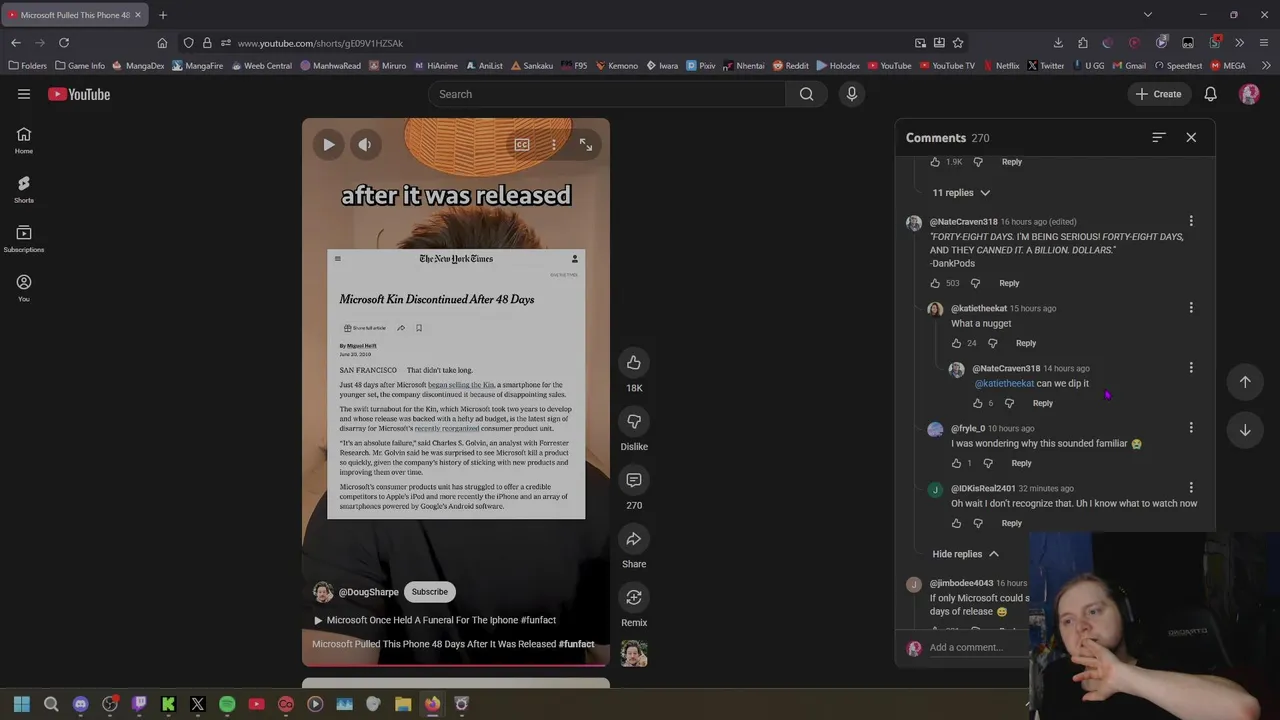Open comments button showing 270
This screenshot has width=1280, height=720.
(x=634, y=480)
